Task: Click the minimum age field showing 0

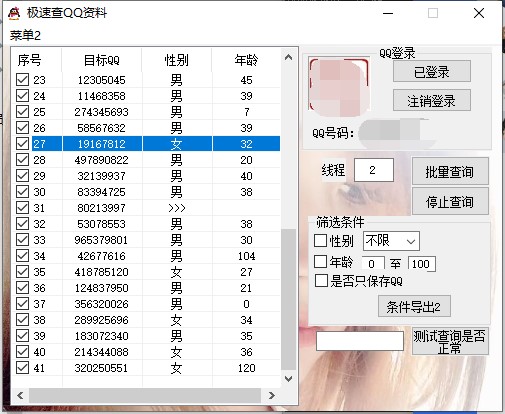Action: [x=373, y=264]
